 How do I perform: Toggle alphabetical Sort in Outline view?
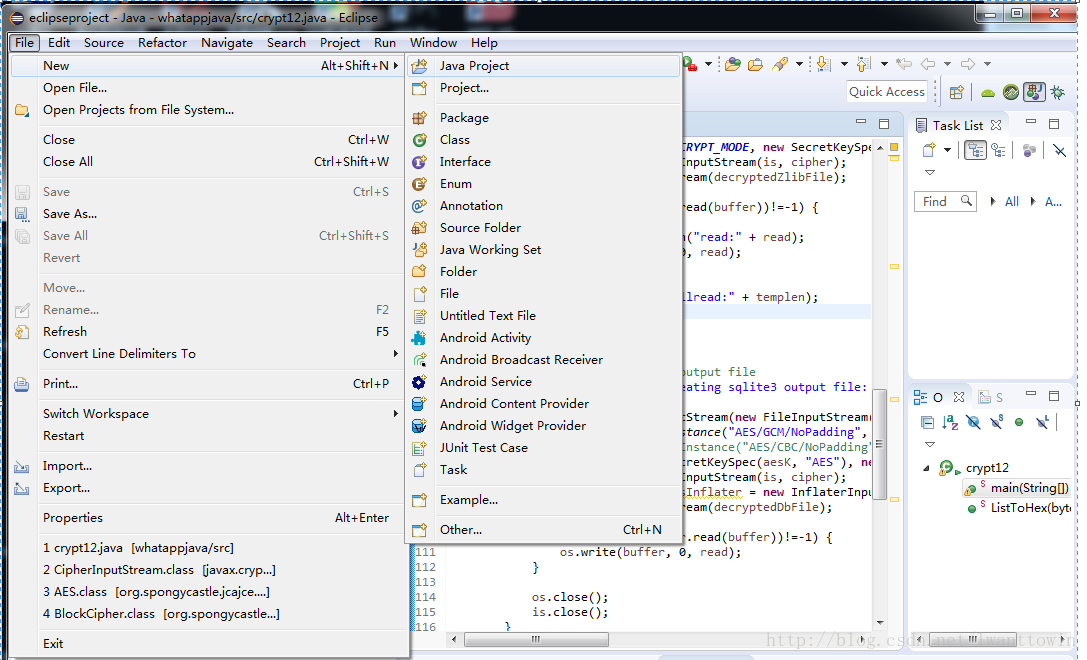click(x=950, y=422)
